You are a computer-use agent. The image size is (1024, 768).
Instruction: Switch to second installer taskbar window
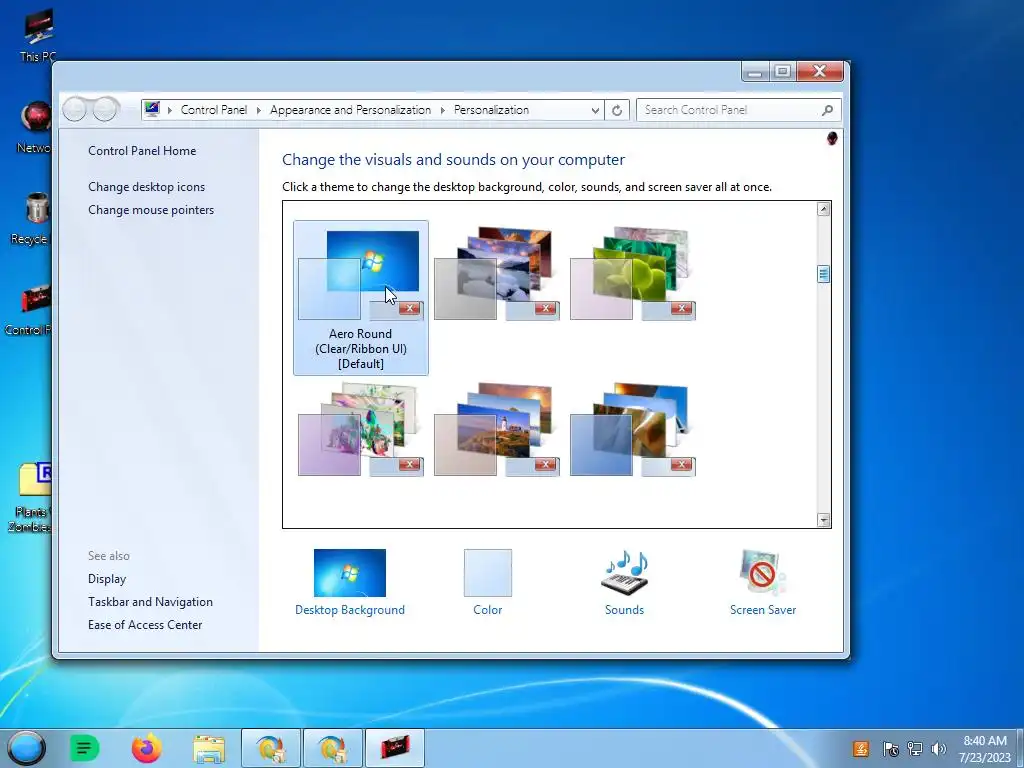pyautogui.click(x=332, y=748)
